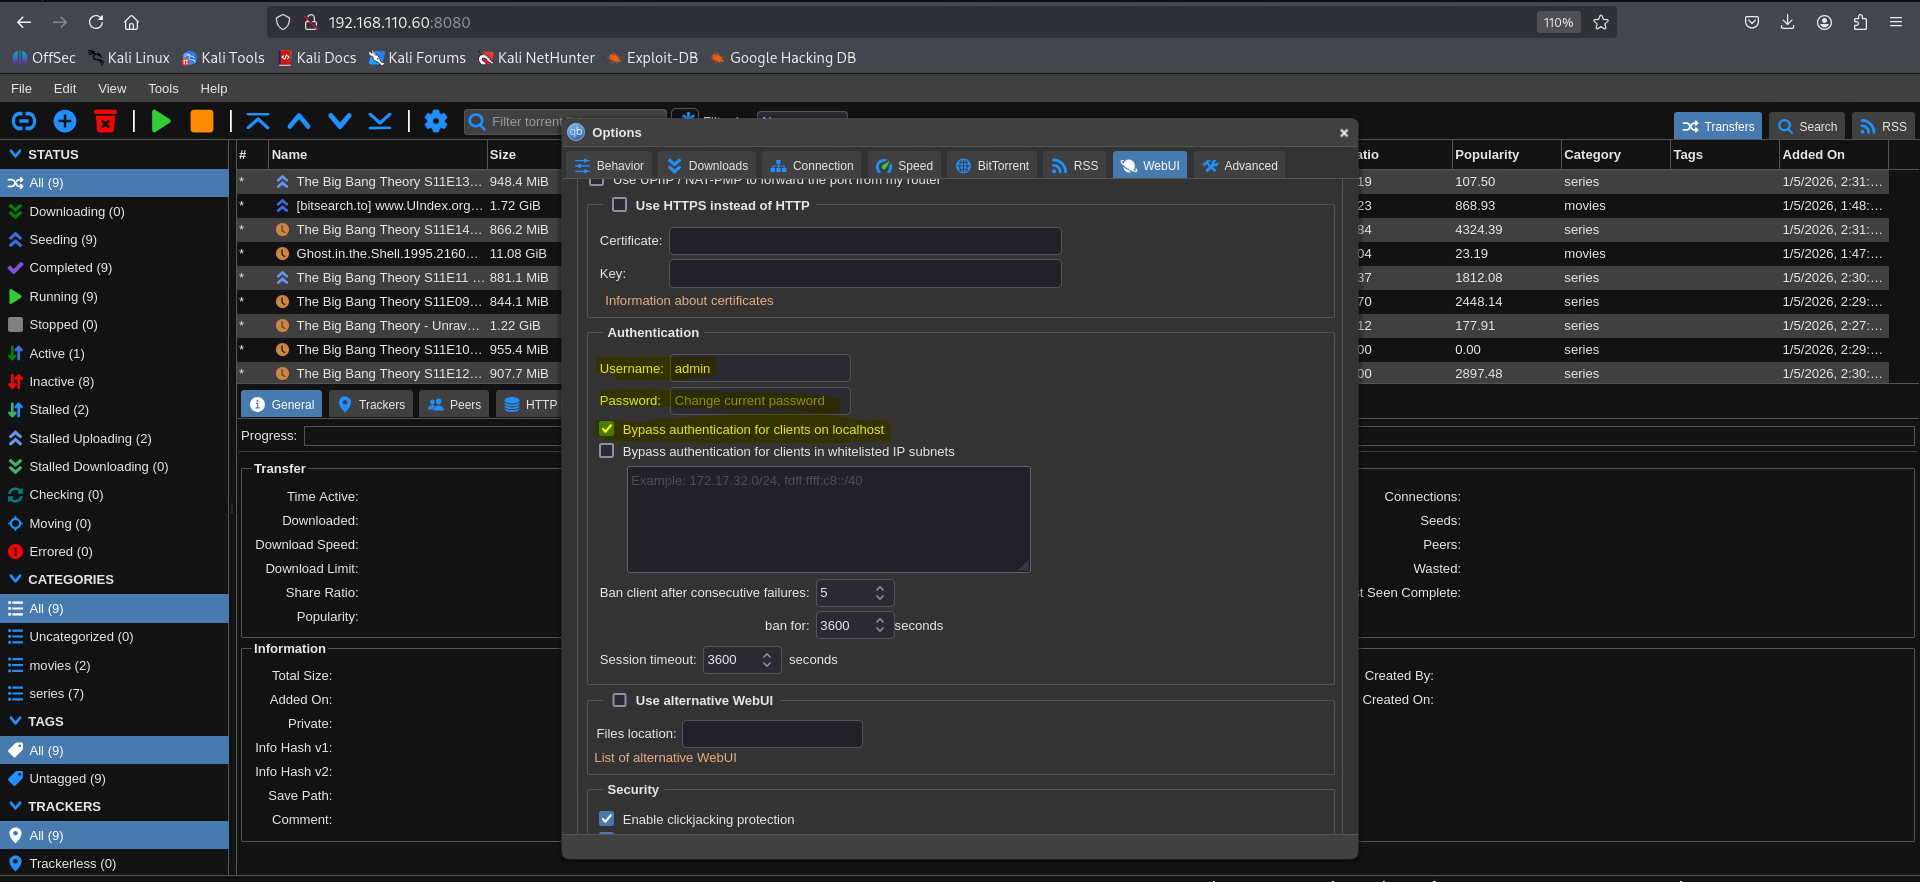This screenshot has height=882, width=1920.
Task: Switch to the Downloads options tab
Action: (x=708, y=166)
